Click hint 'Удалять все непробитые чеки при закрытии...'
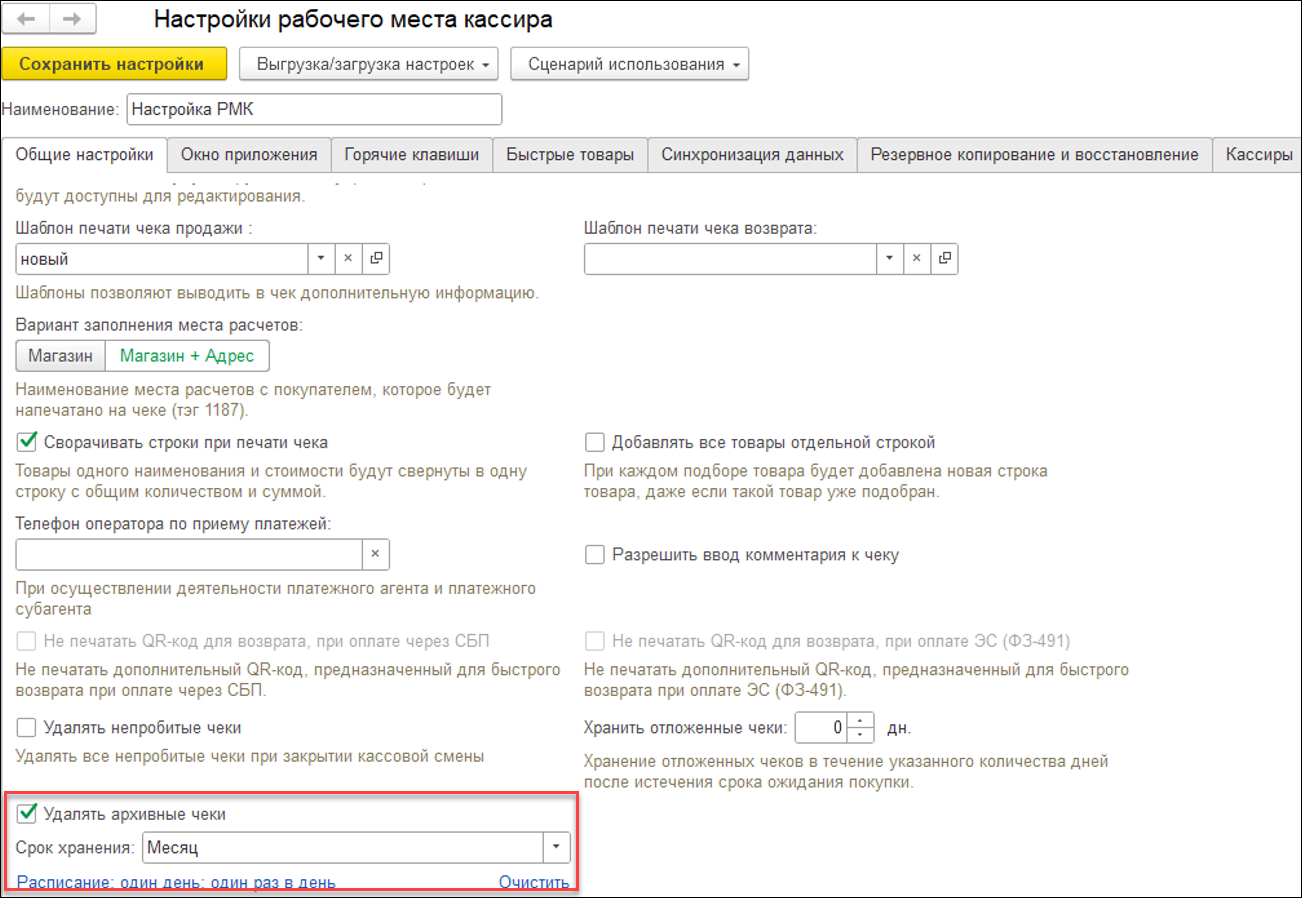The width and height of the screenshot is (1302, 898). tap(250, 756)
